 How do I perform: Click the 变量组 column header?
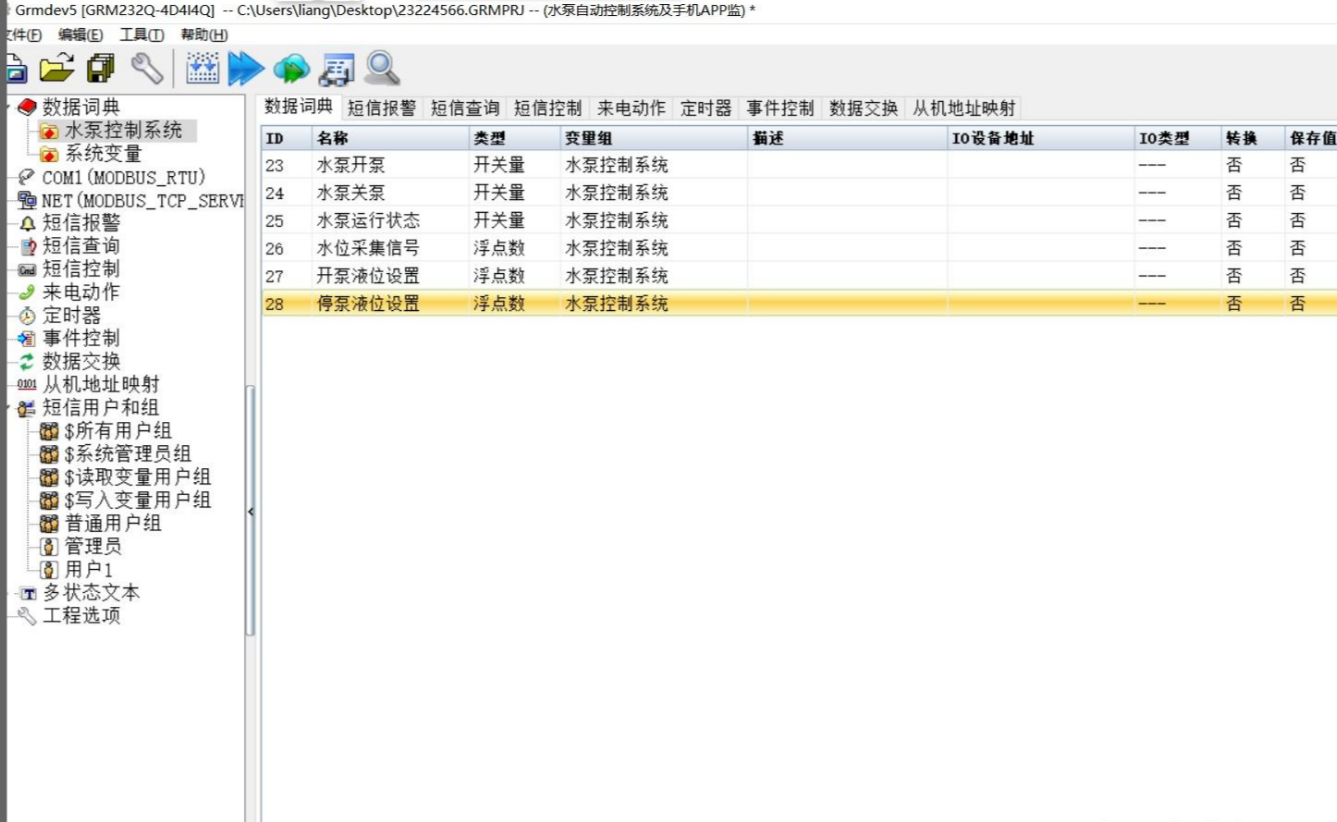tap(653, 138)
